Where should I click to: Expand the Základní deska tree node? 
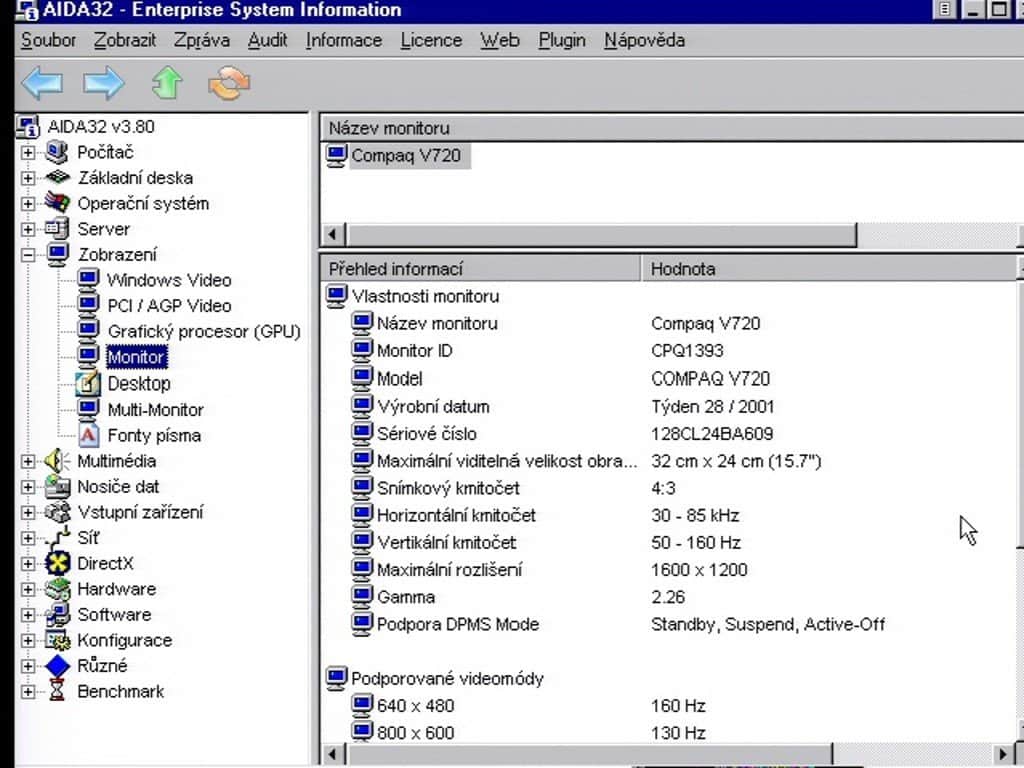pos(27,178)
